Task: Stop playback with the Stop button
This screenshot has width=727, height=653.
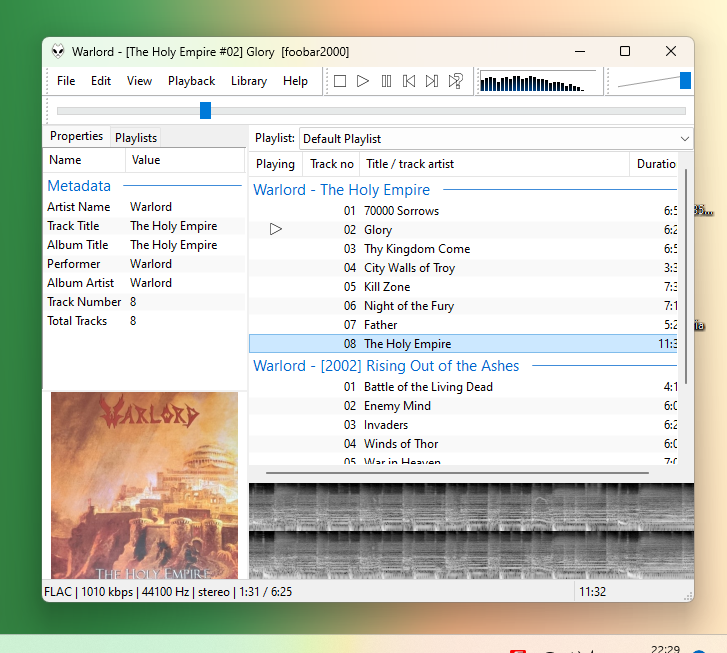Action: (x=340, y=81)
